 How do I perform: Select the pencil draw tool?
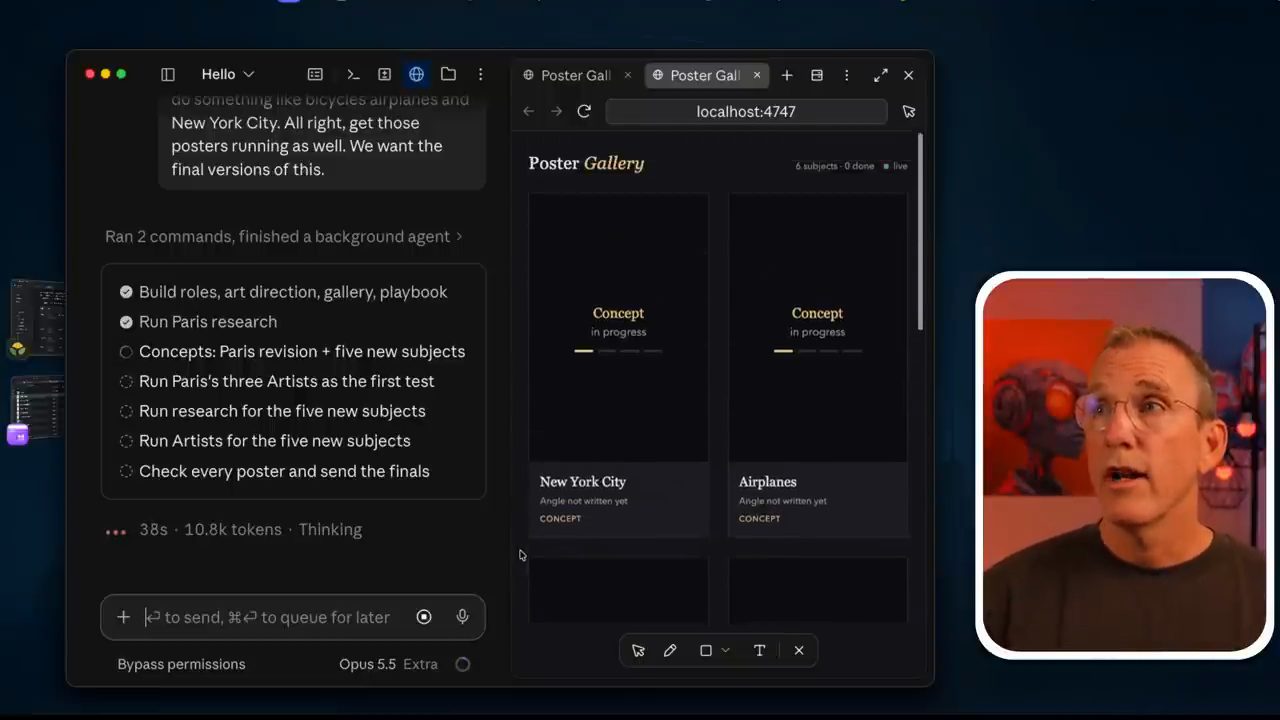point(670,650)
